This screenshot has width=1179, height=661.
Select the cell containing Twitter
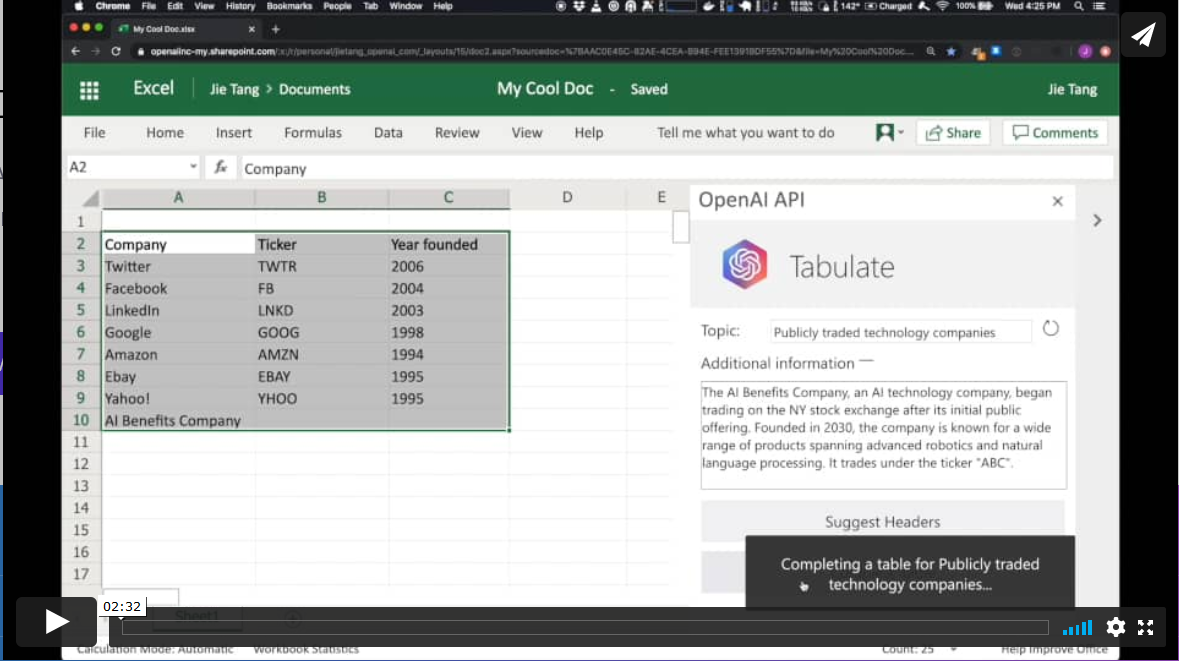pos(178,266)
